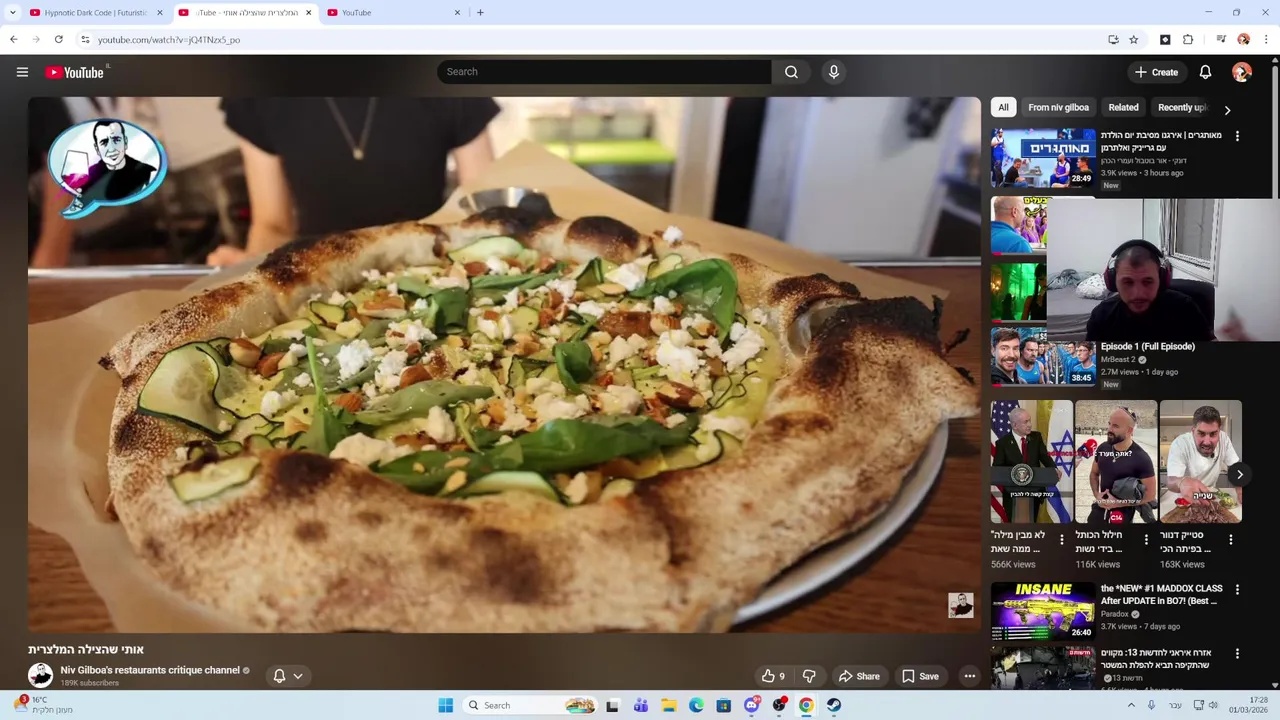Open the אותי שהצילה המלצרית video title

click(86, 649)
